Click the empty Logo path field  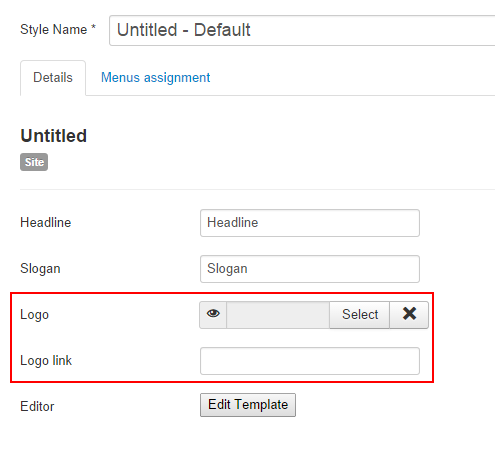[x=278, y=315]
